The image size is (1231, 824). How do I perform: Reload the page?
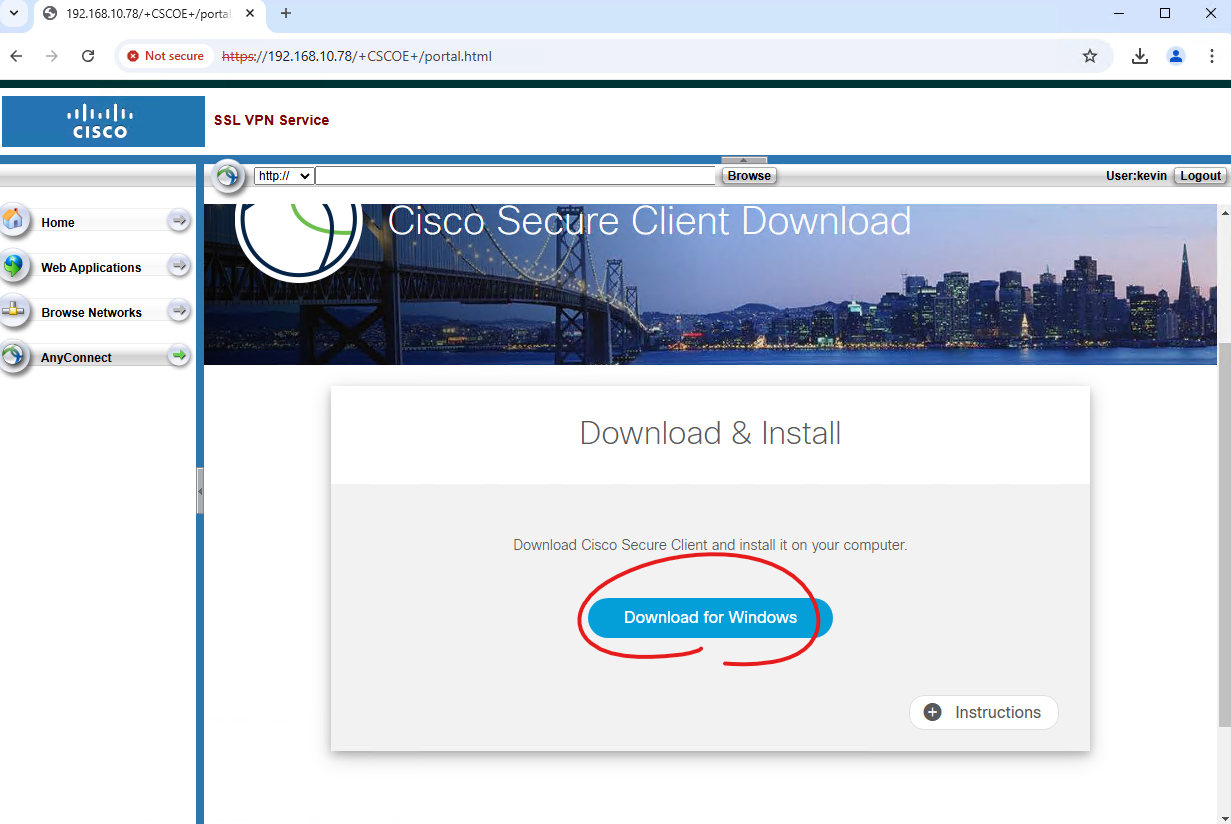[x=88, y=56]
